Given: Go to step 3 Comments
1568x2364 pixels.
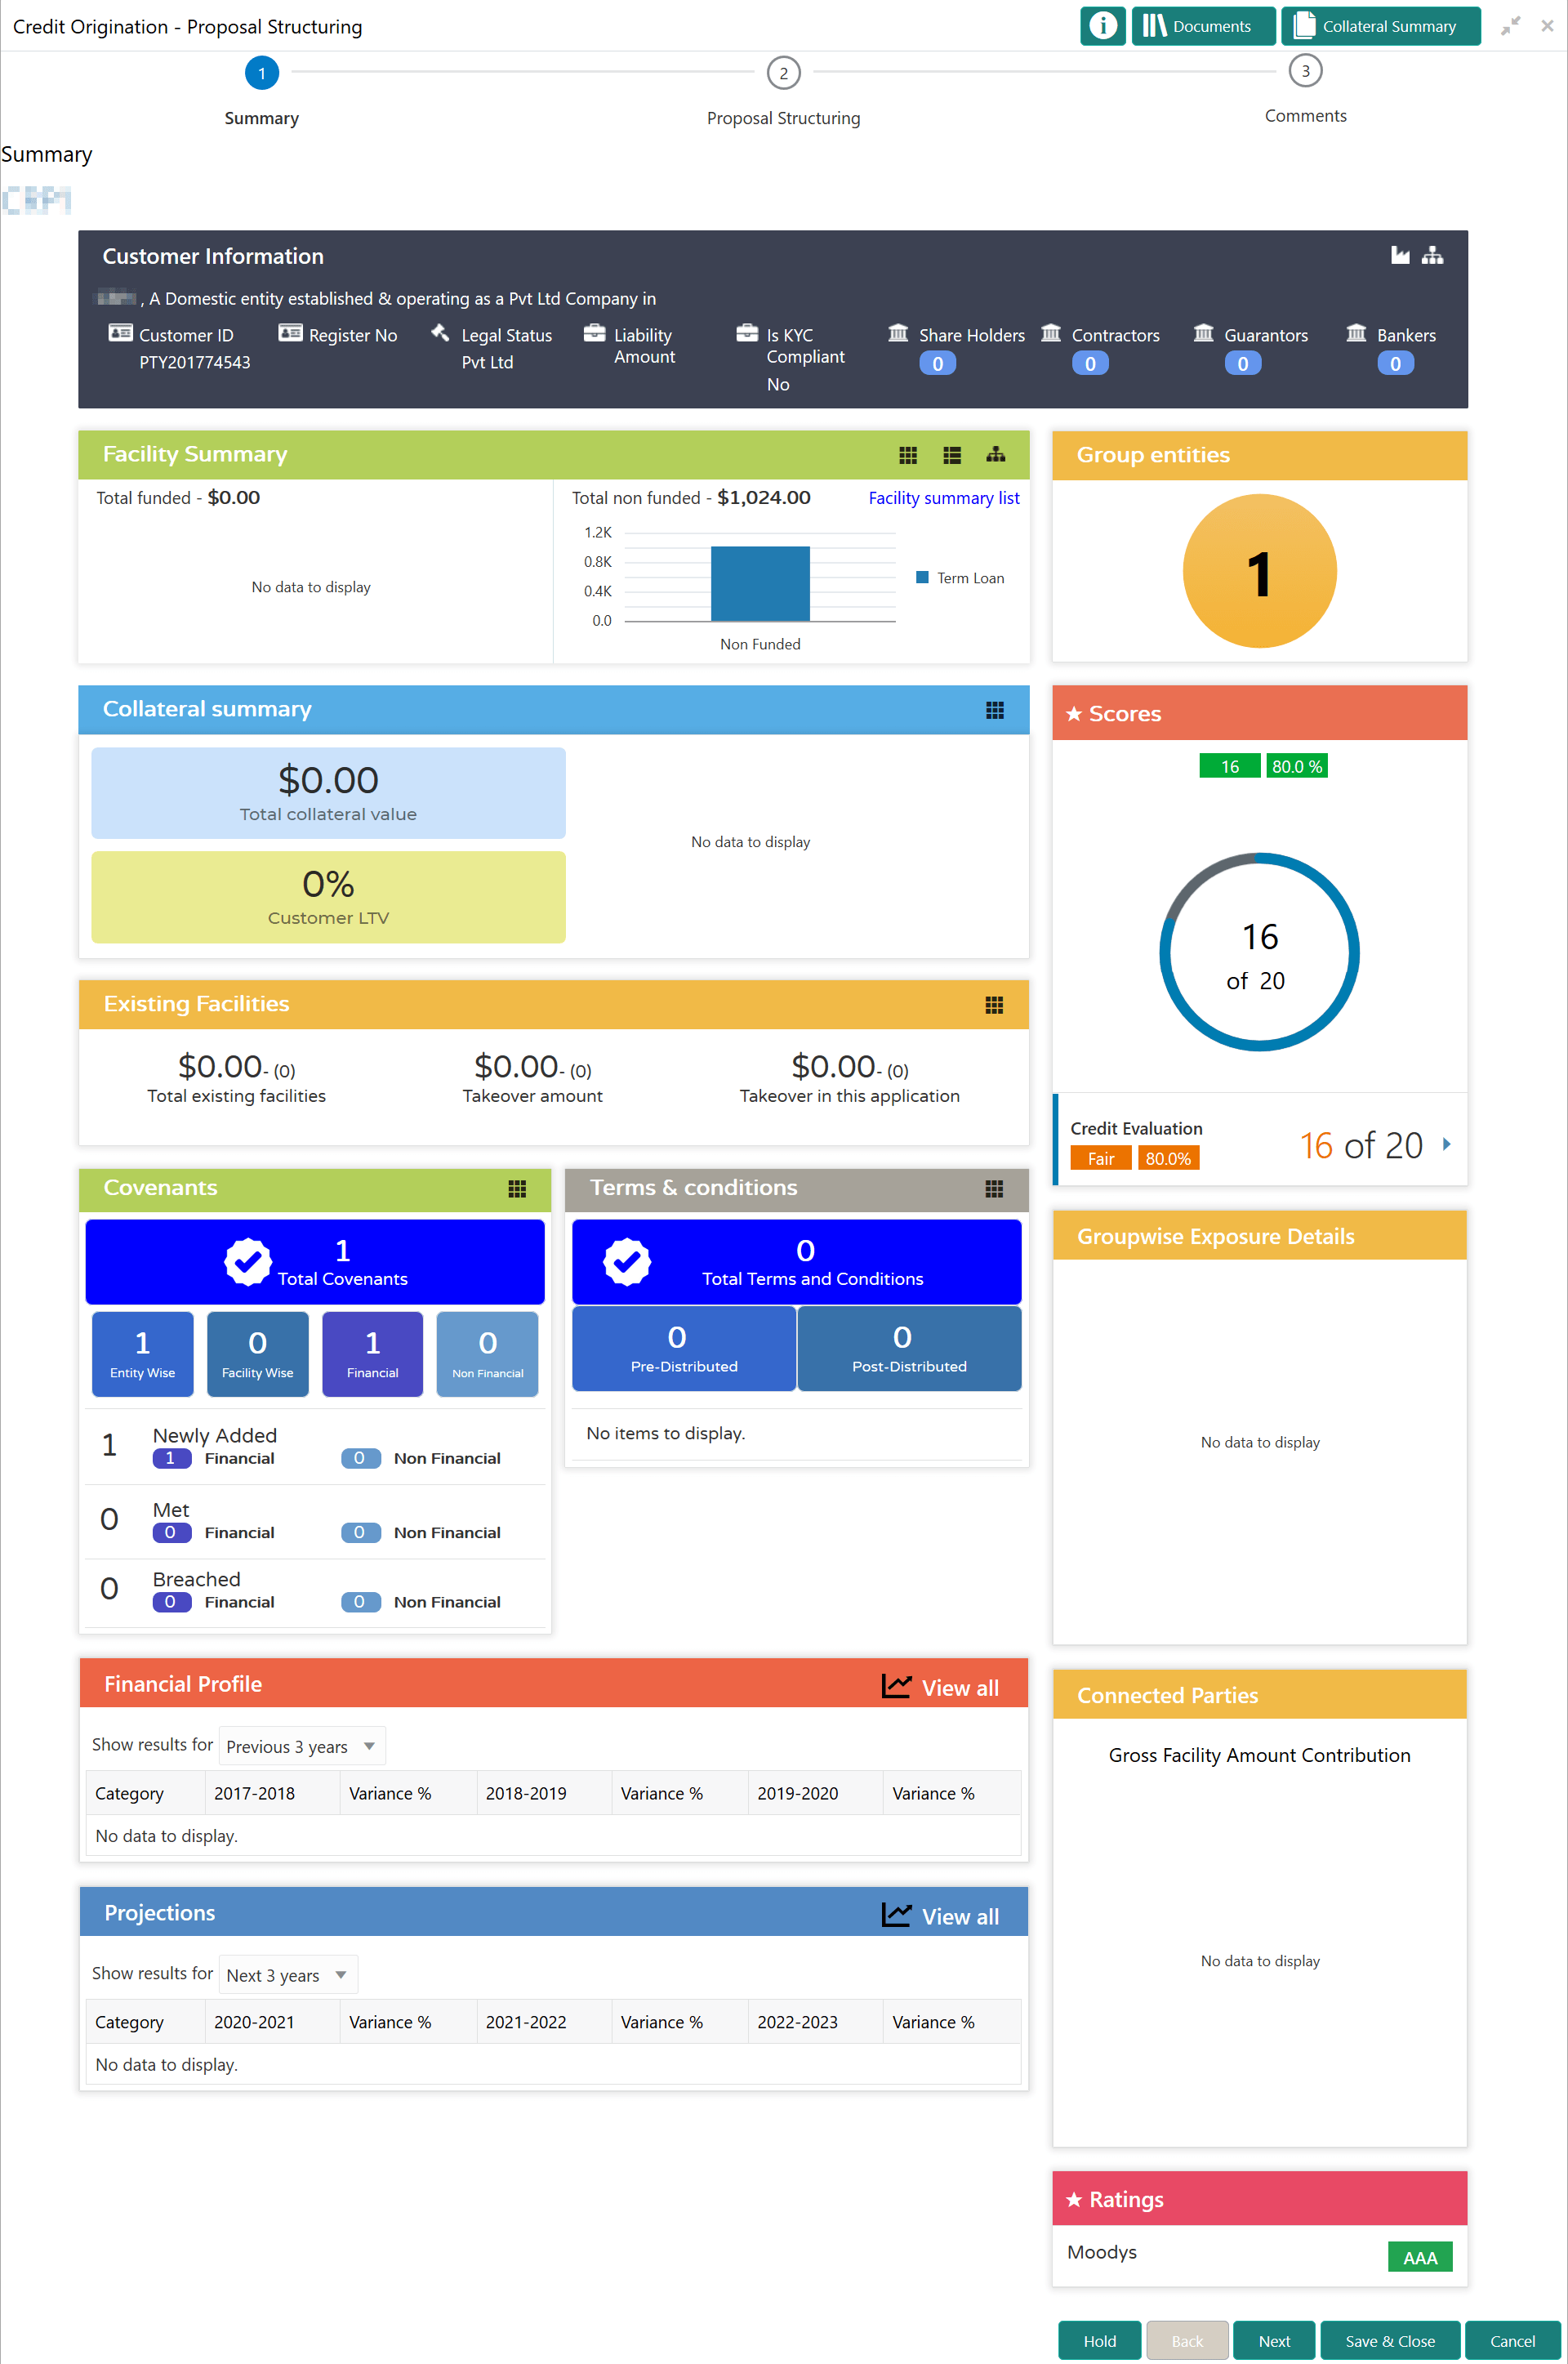Looking at the screenshot, I should [1304, 72].
